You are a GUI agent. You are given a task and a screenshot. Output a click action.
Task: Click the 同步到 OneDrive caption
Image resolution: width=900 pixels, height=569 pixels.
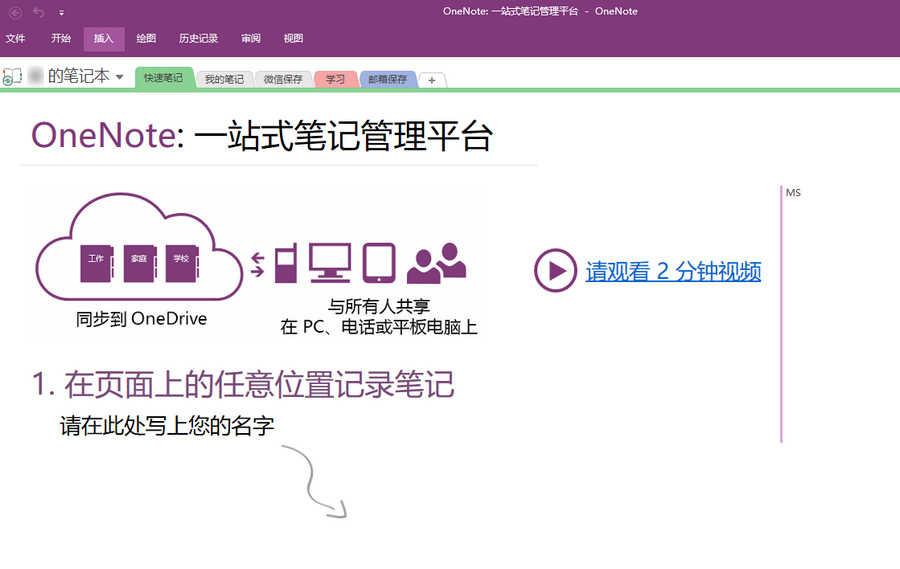coord(141,319)
